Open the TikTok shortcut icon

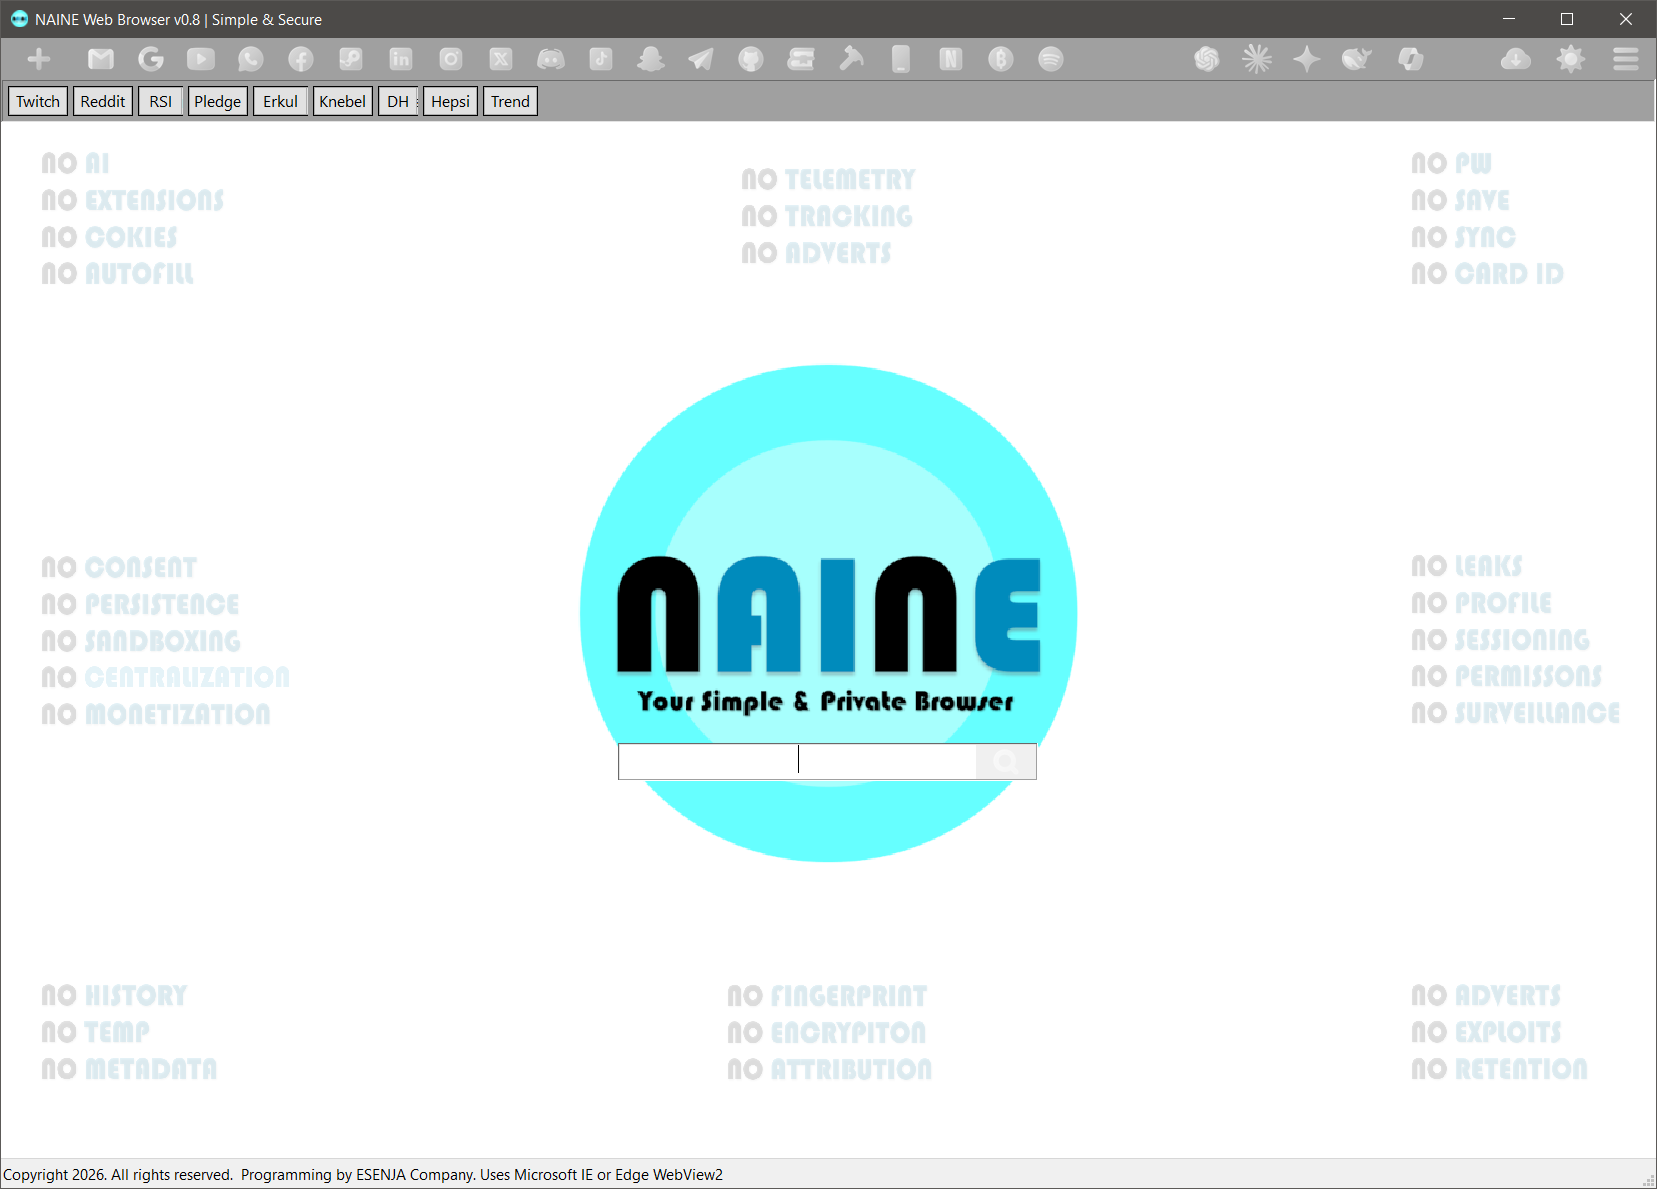601,59
